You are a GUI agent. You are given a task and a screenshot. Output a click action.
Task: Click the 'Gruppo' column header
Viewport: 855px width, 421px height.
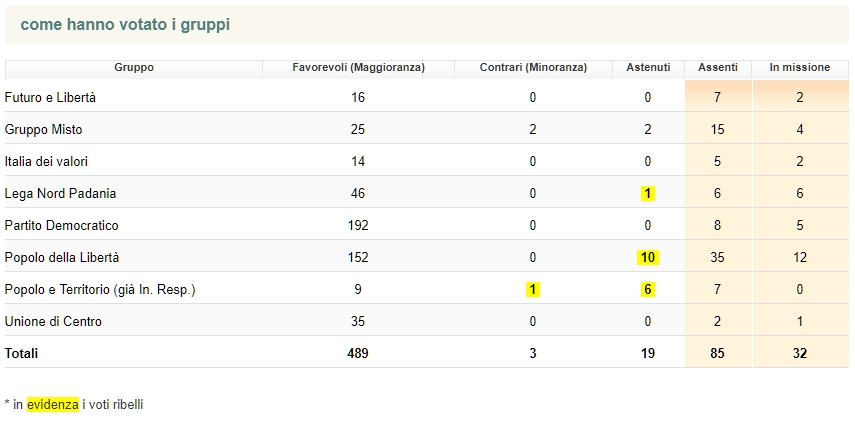coord(134,68)
